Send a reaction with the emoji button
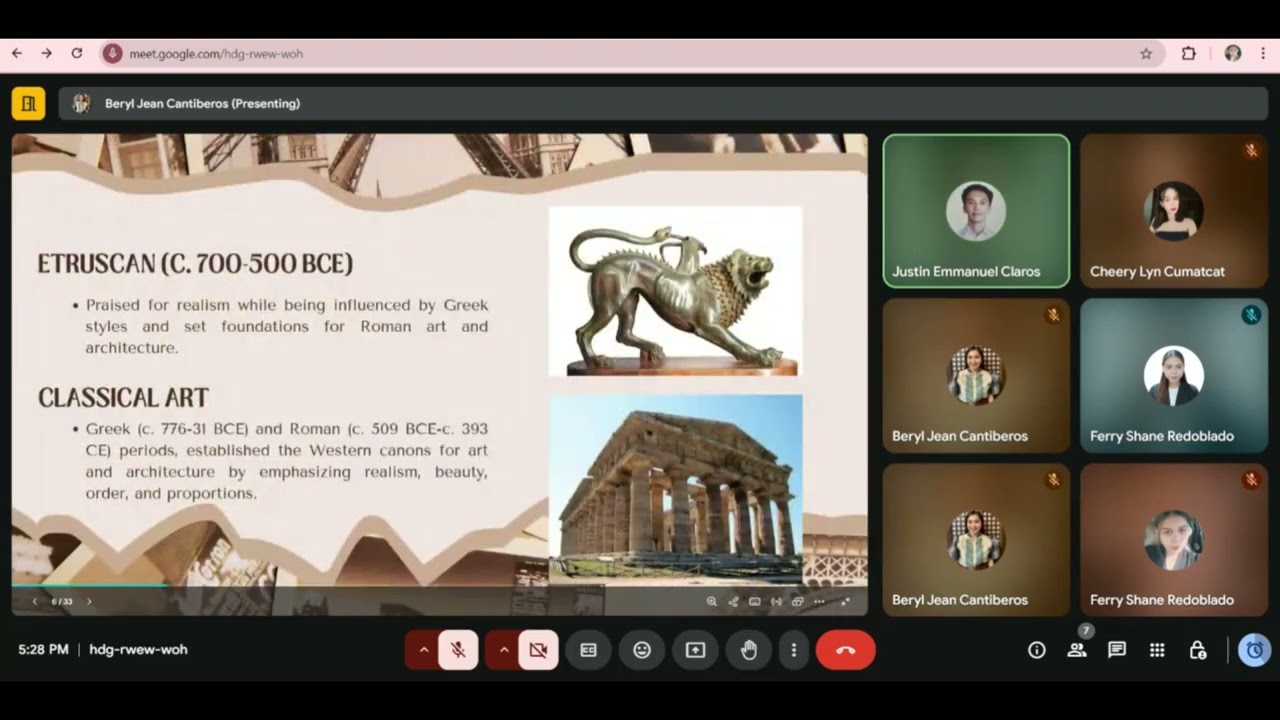 (642, 650)
